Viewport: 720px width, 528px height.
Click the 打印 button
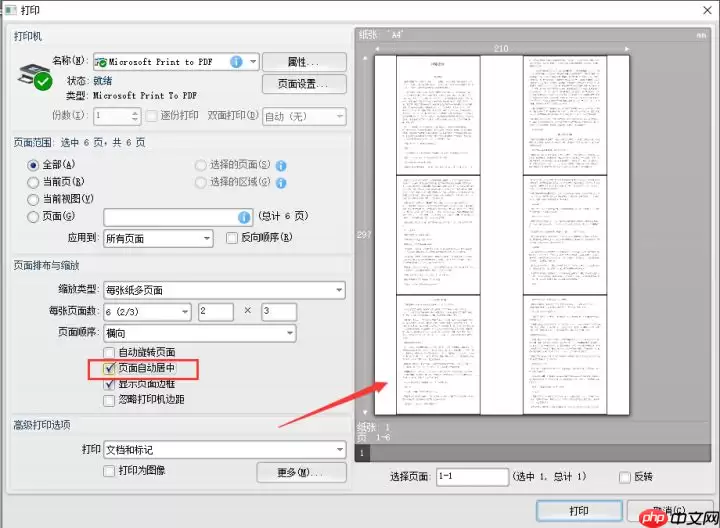pos(579,511)
